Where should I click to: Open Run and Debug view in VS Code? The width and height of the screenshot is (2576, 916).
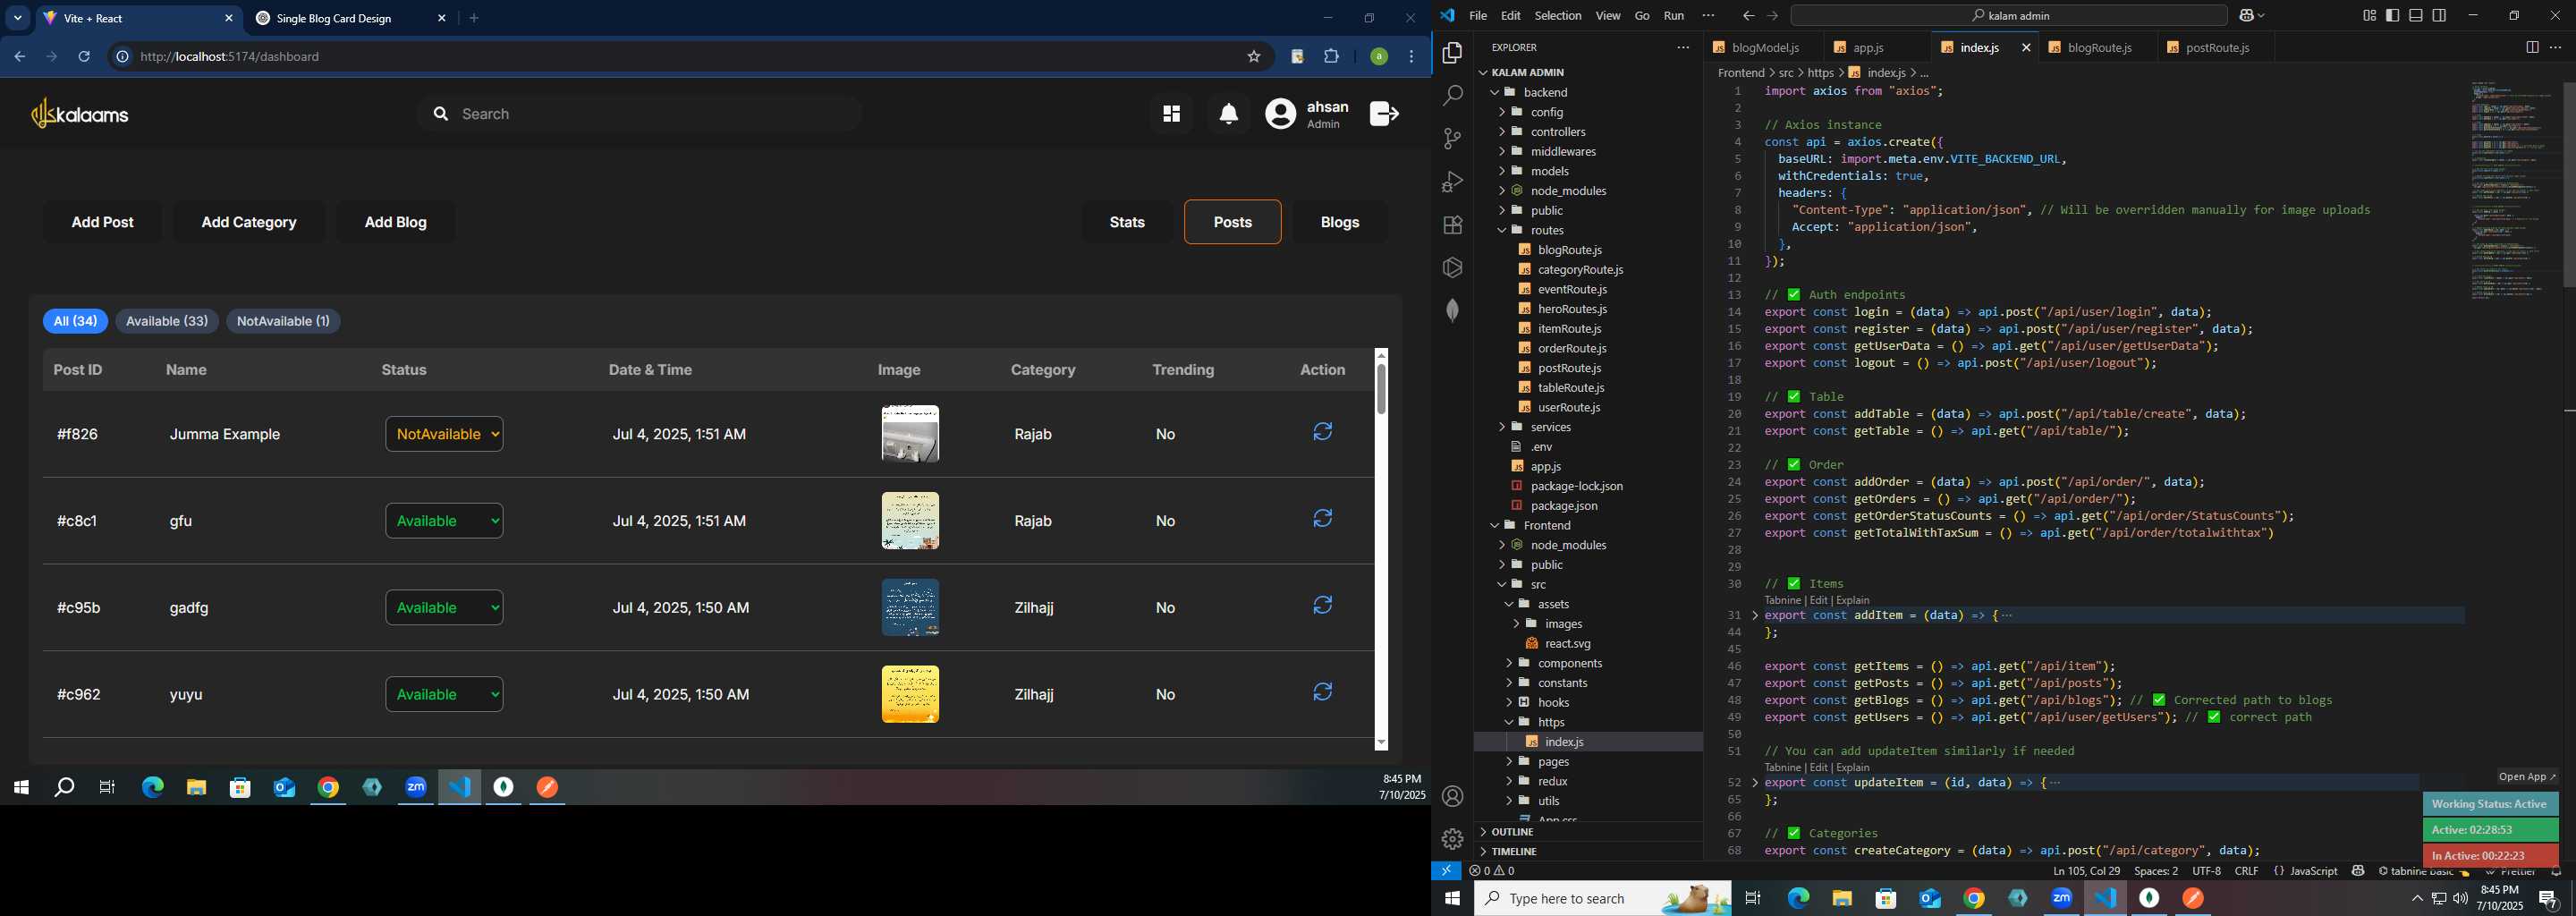pyautogui.click(x=1452, y=182)
